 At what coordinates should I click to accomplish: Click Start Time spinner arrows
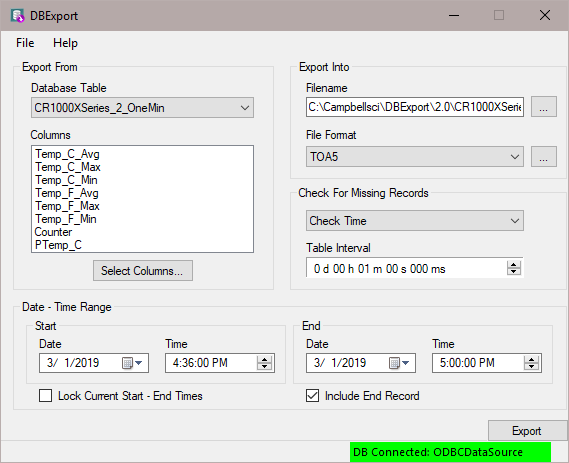coord(264,363)
